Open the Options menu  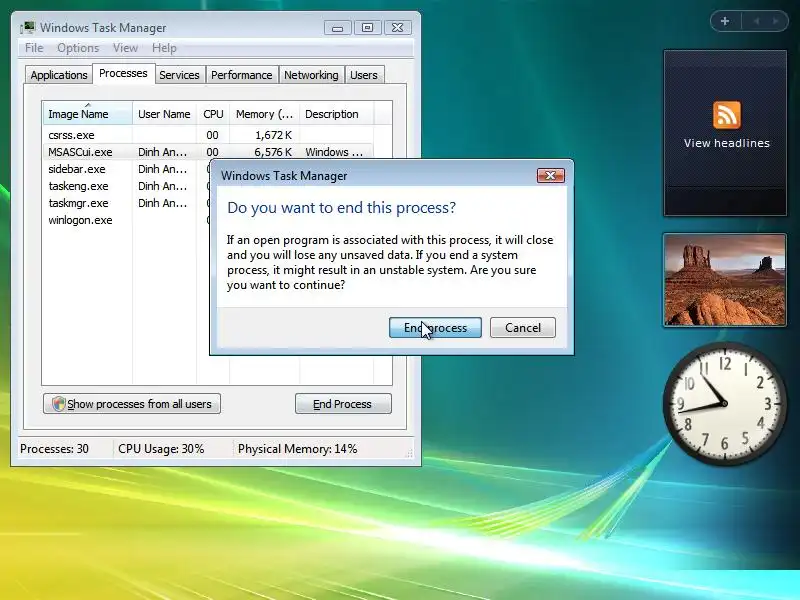coord(78,48)
